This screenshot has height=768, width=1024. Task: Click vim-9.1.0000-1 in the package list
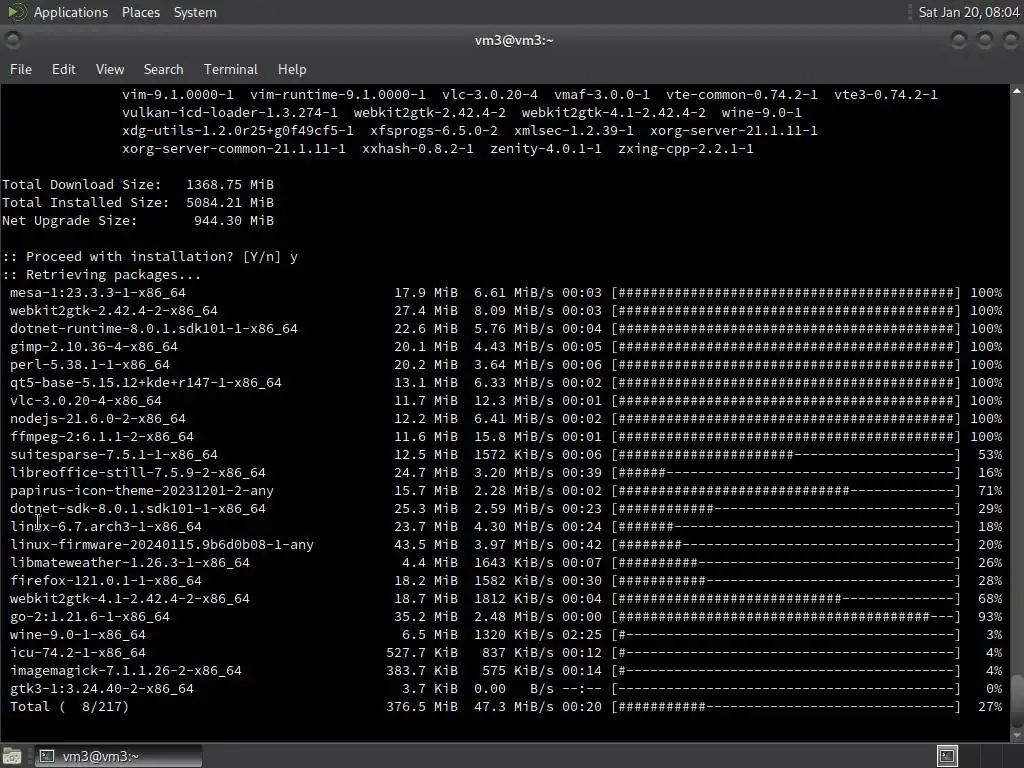click(x=178, y=95)
